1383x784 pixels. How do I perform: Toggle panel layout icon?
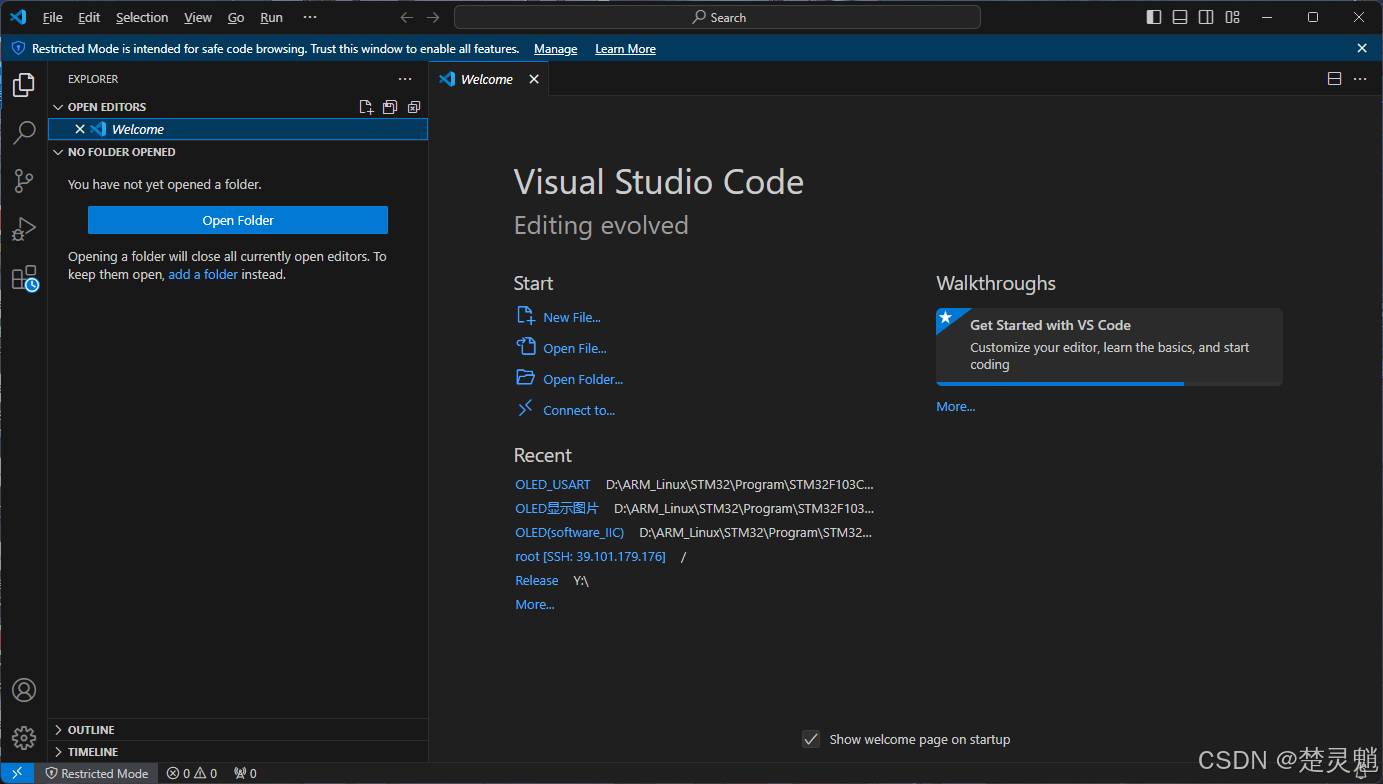click(1180, 17)
